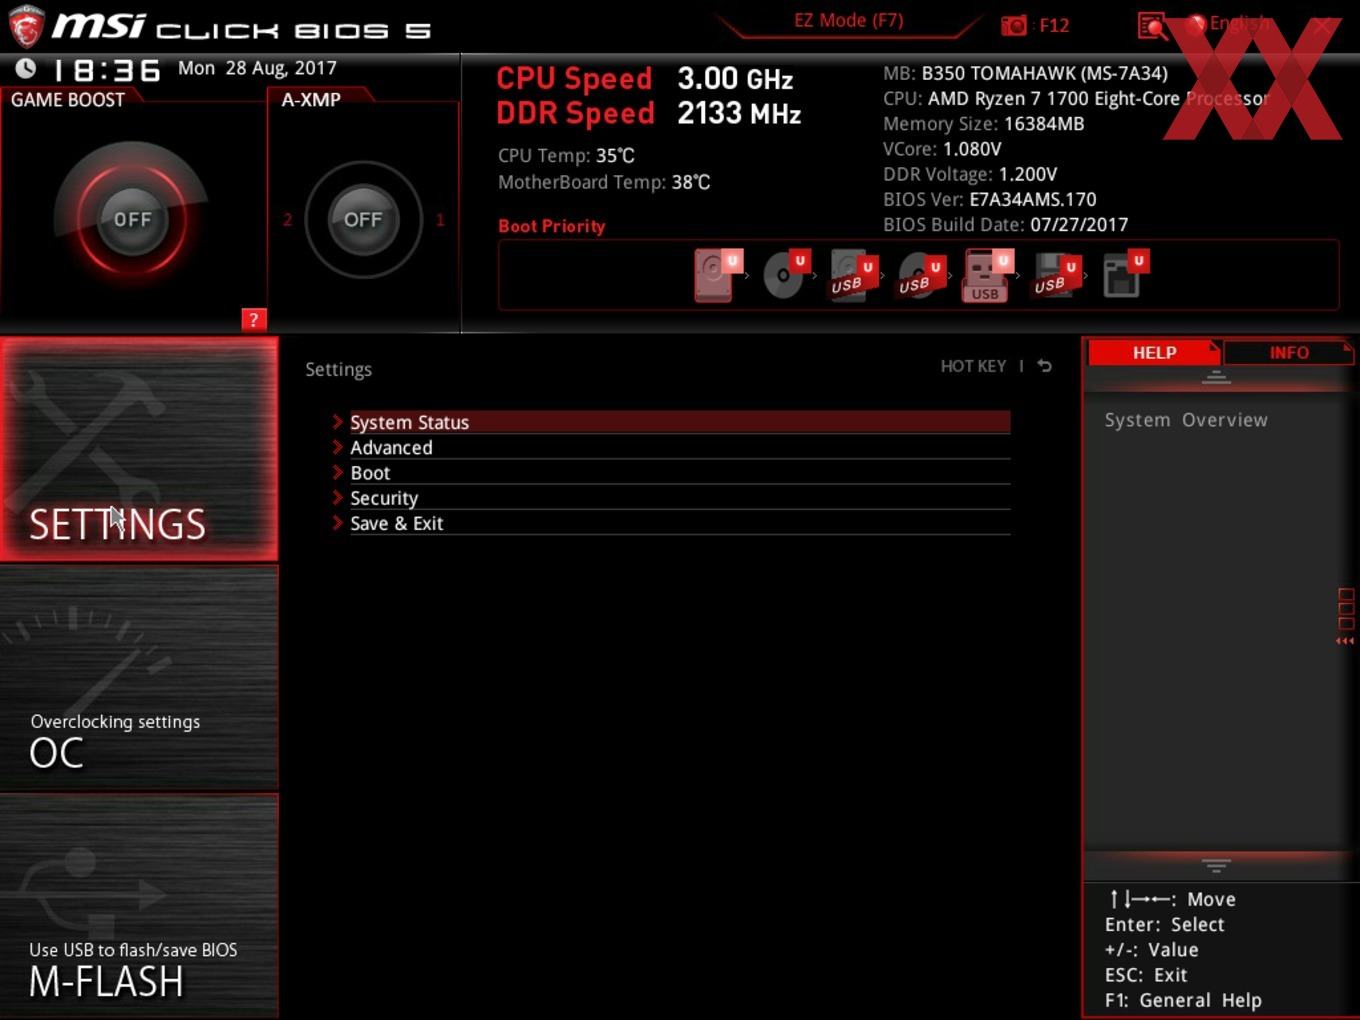Screen dimensions: 1360x1020
Task: Click the hard disk boot priority icon
Action: coord(717,274)
